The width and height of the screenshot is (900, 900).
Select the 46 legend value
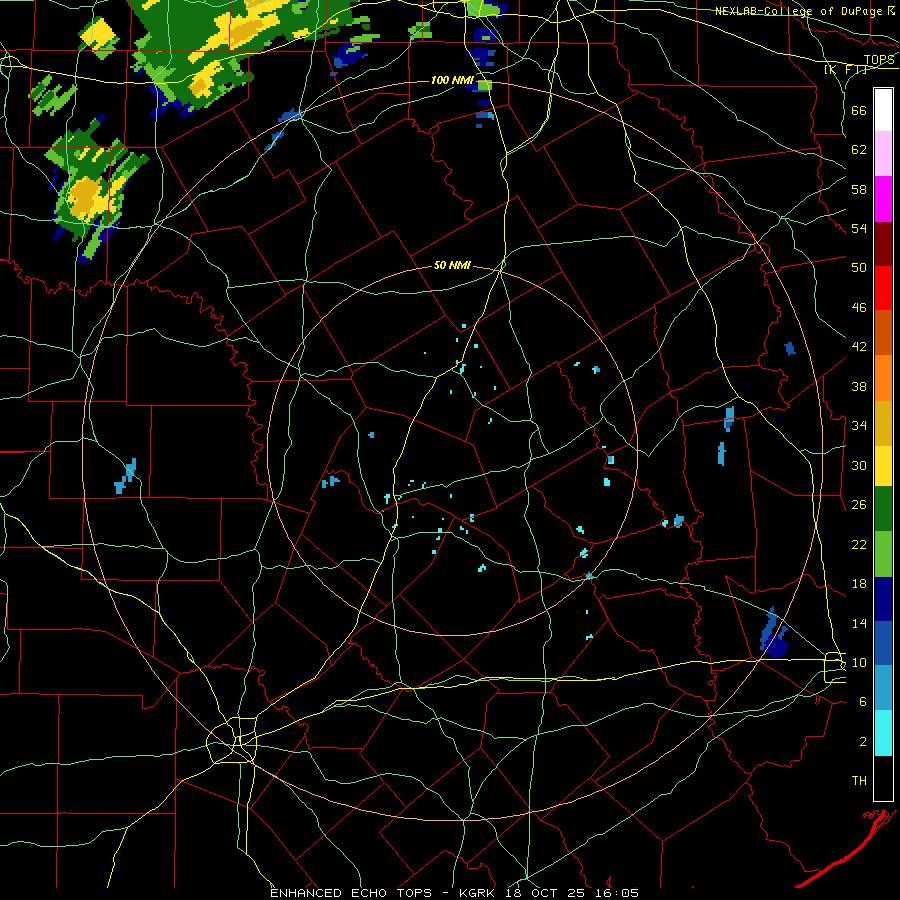pyautogui.click(x=859, y=308)
